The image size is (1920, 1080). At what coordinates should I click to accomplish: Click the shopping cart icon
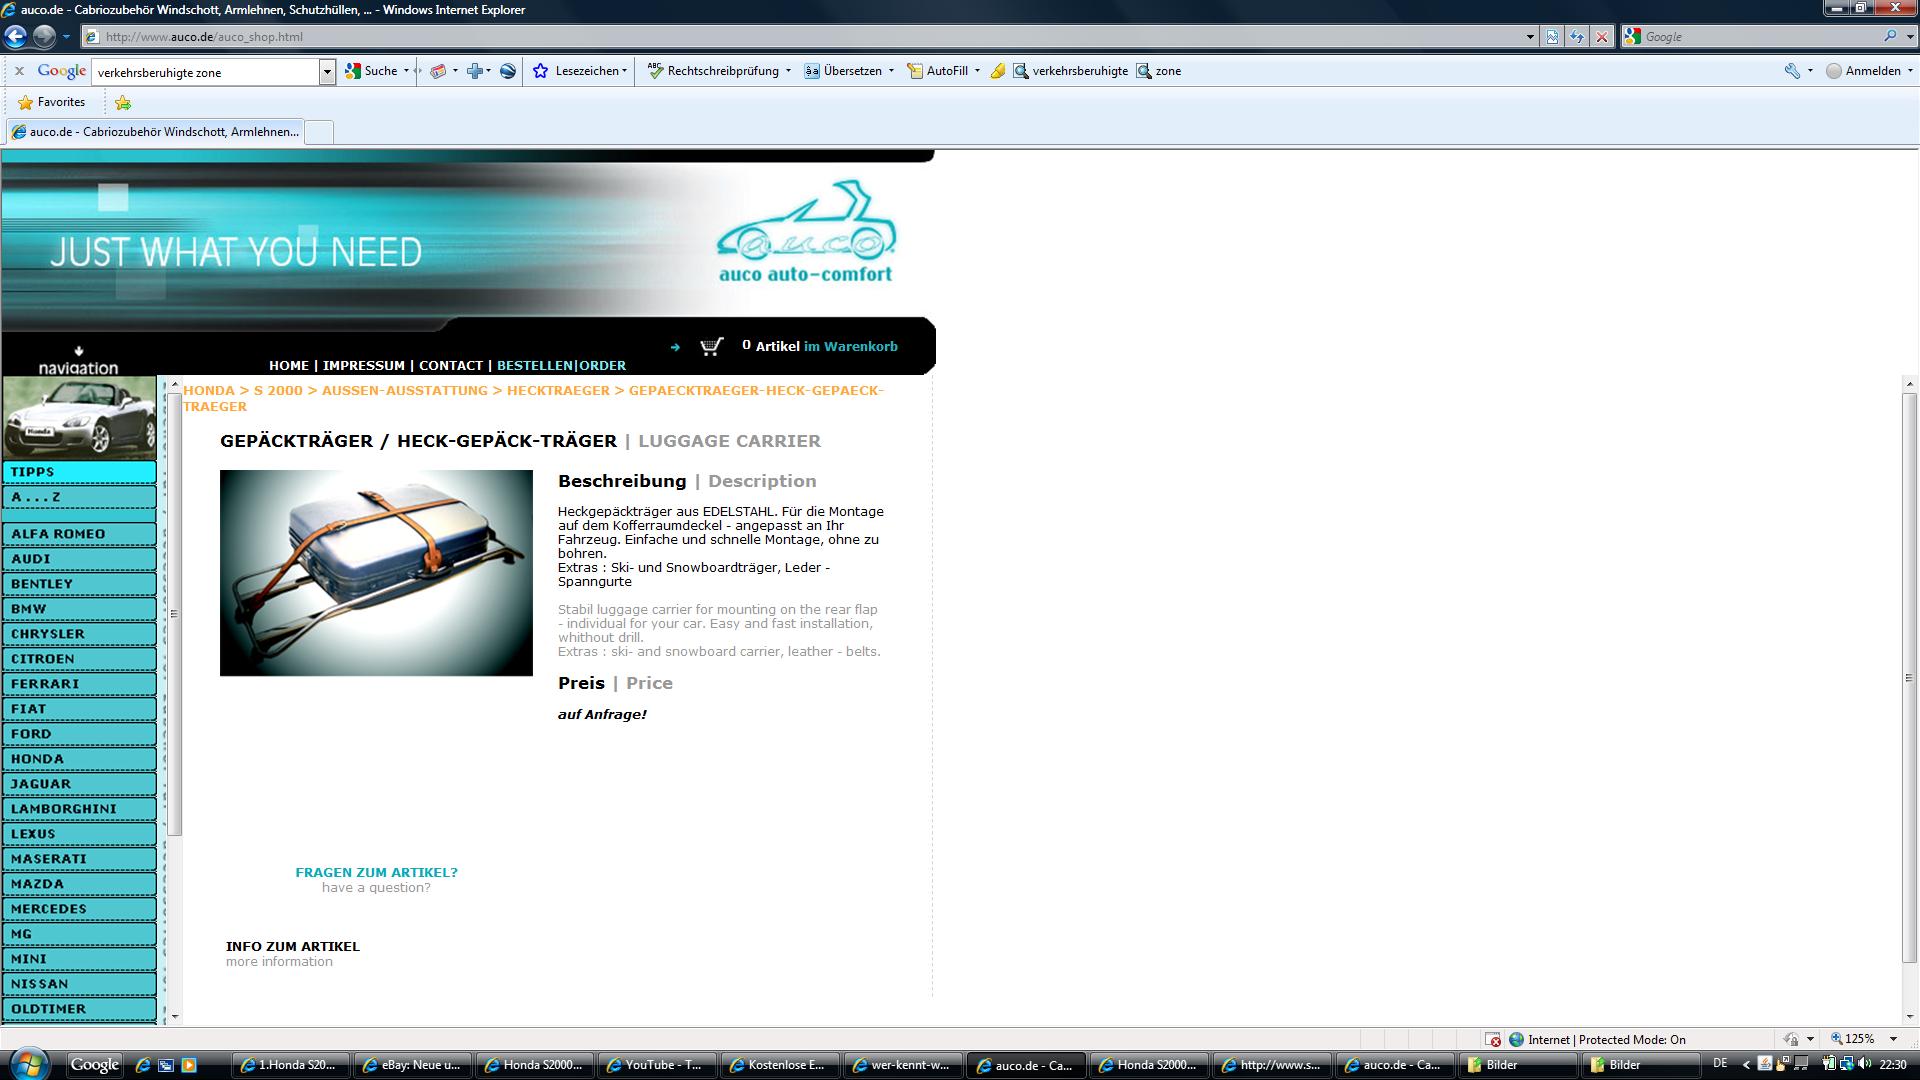click(711, 347)
